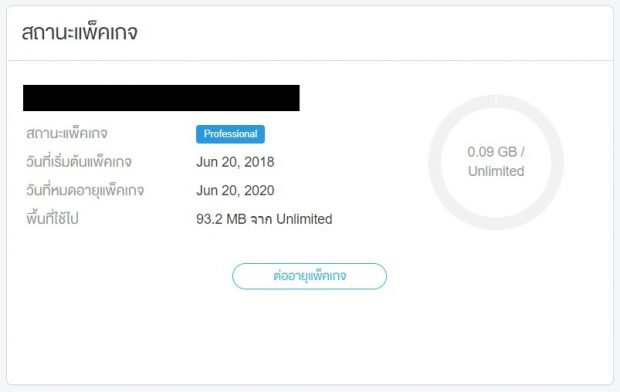This screenshot has height=392, width=620.
Task: Click the สถานะแพ็คเกจ row label beside badge
Action: [67, 133]
